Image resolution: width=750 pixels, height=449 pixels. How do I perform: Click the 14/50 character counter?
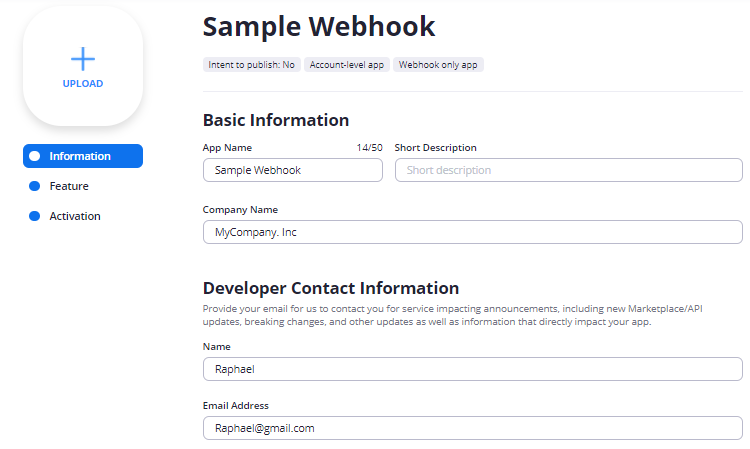(x=369, y=148)
